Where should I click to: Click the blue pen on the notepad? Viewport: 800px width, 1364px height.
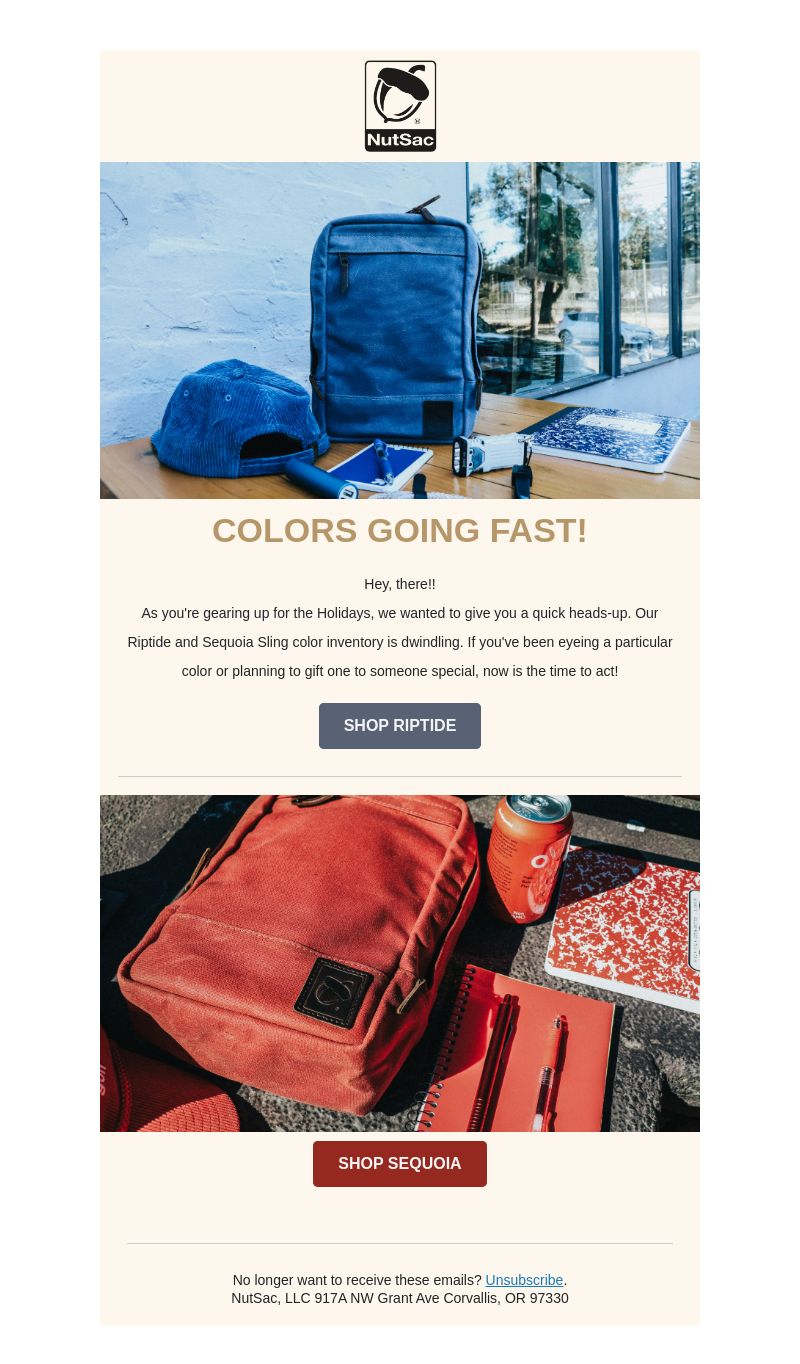click(382, 461)
